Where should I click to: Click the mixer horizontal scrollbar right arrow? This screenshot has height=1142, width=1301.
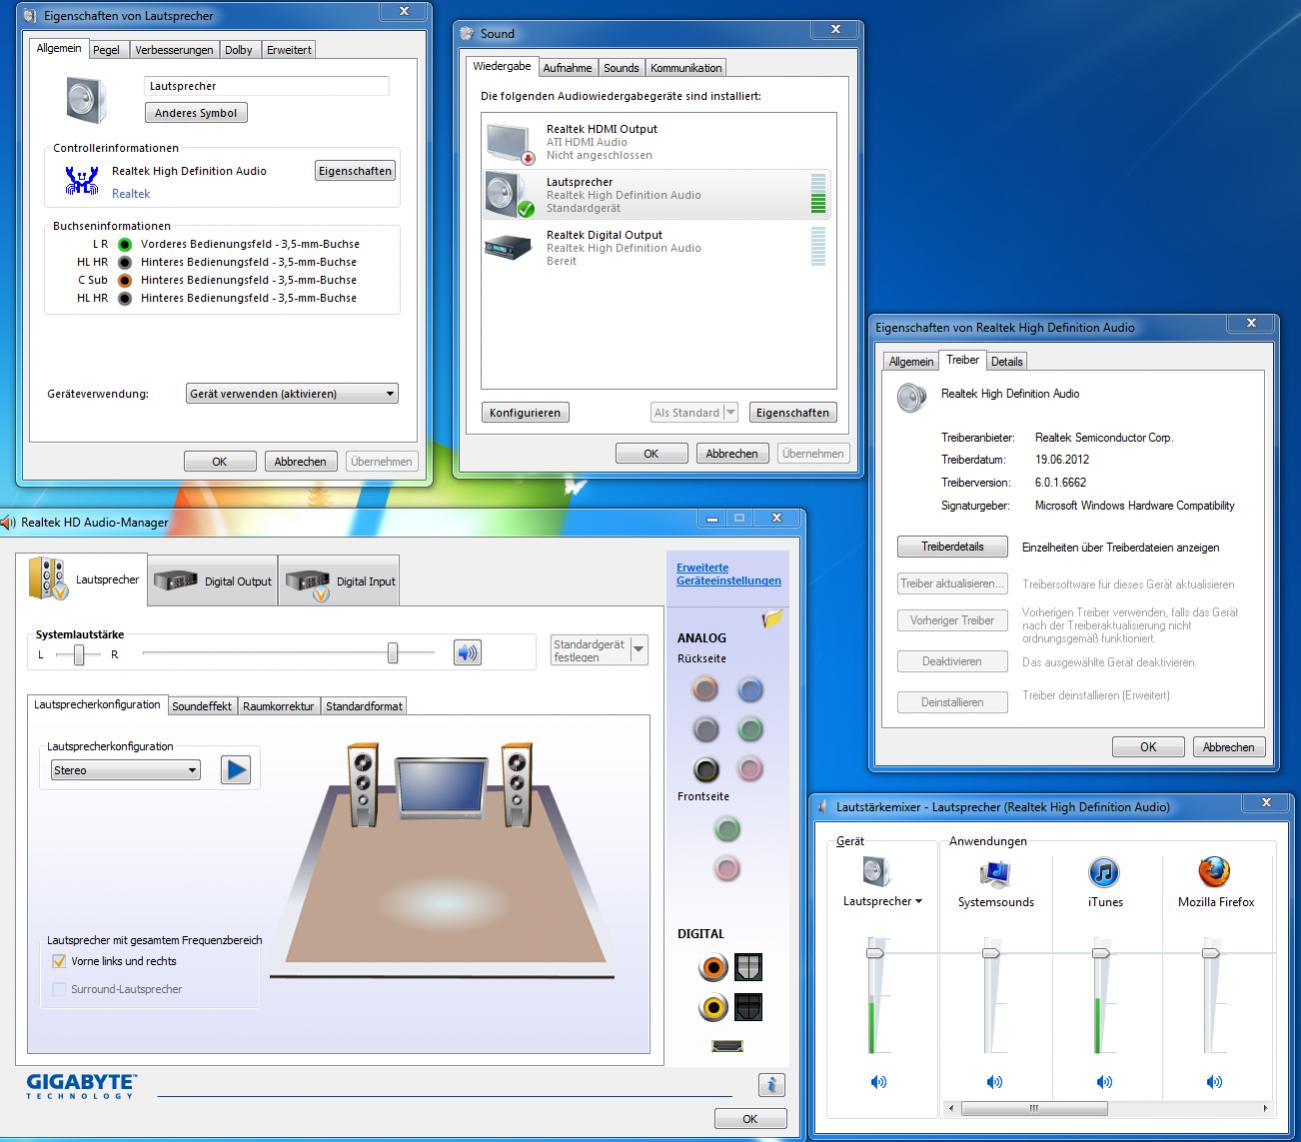coord(1265,1108)
